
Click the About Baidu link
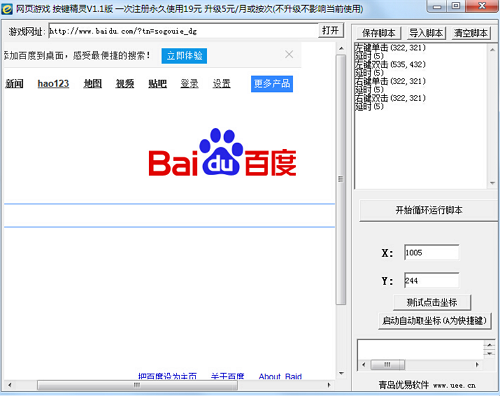pos(280,377)
